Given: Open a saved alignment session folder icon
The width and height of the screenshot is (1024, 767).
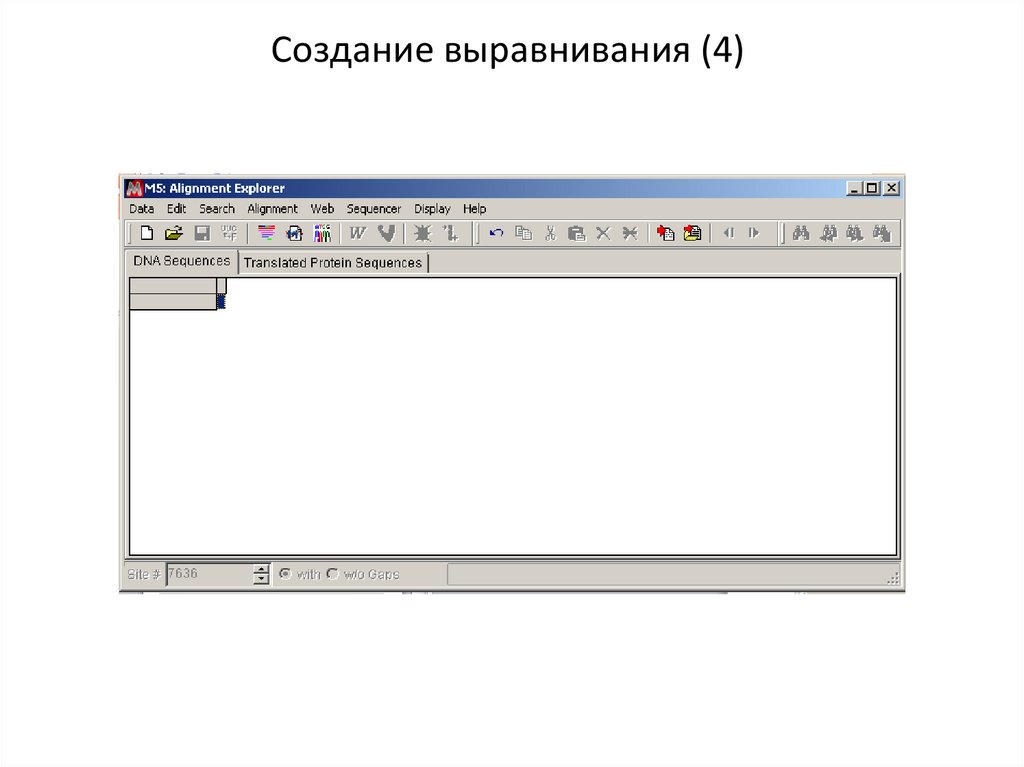Looking at the screenshot, I should point(174,233).
